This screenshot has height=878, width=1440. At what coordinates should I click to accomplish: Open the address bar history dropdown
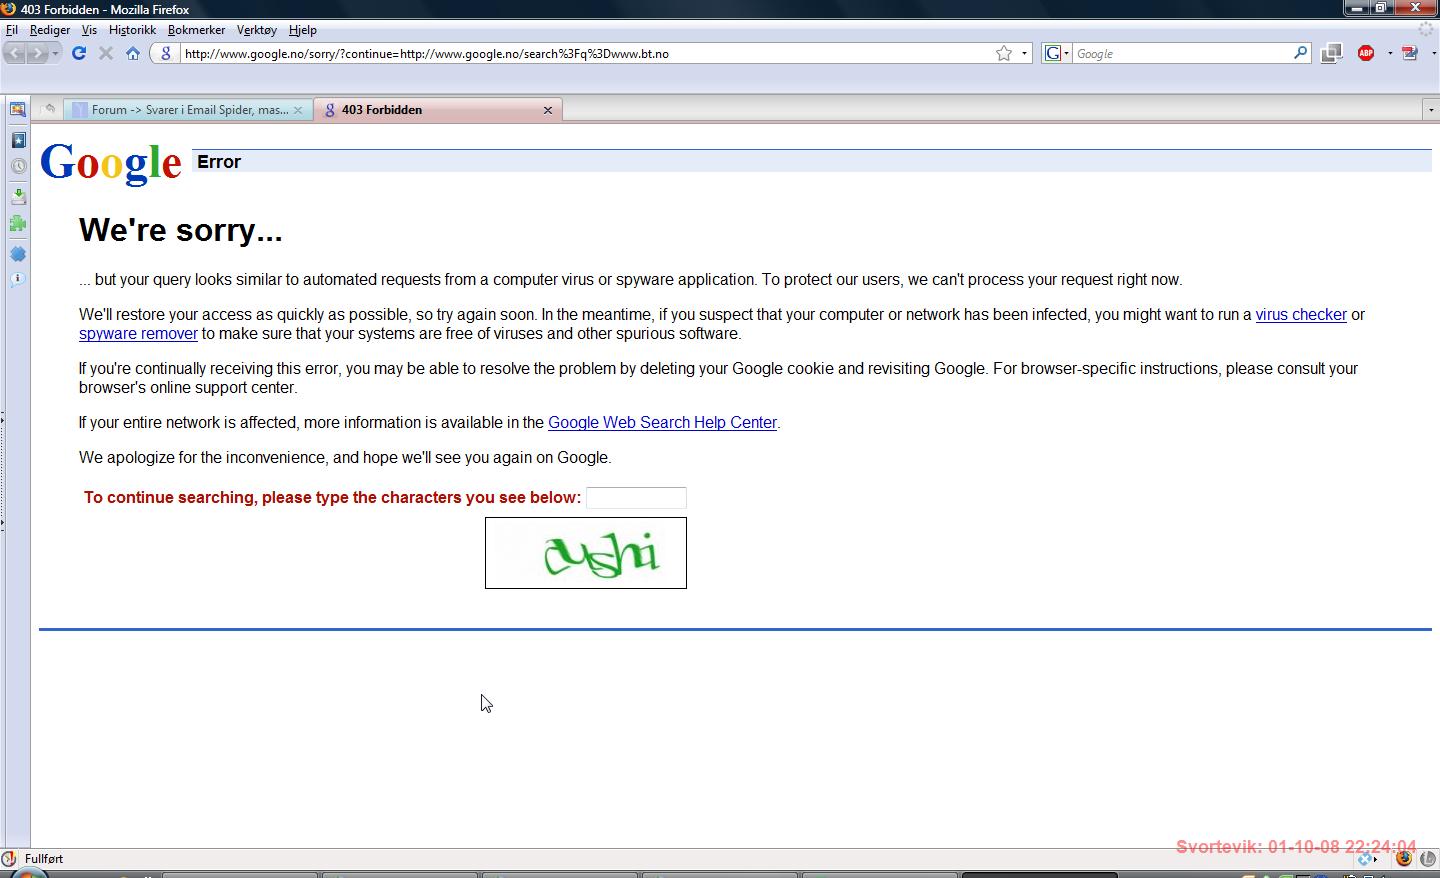1024,53
